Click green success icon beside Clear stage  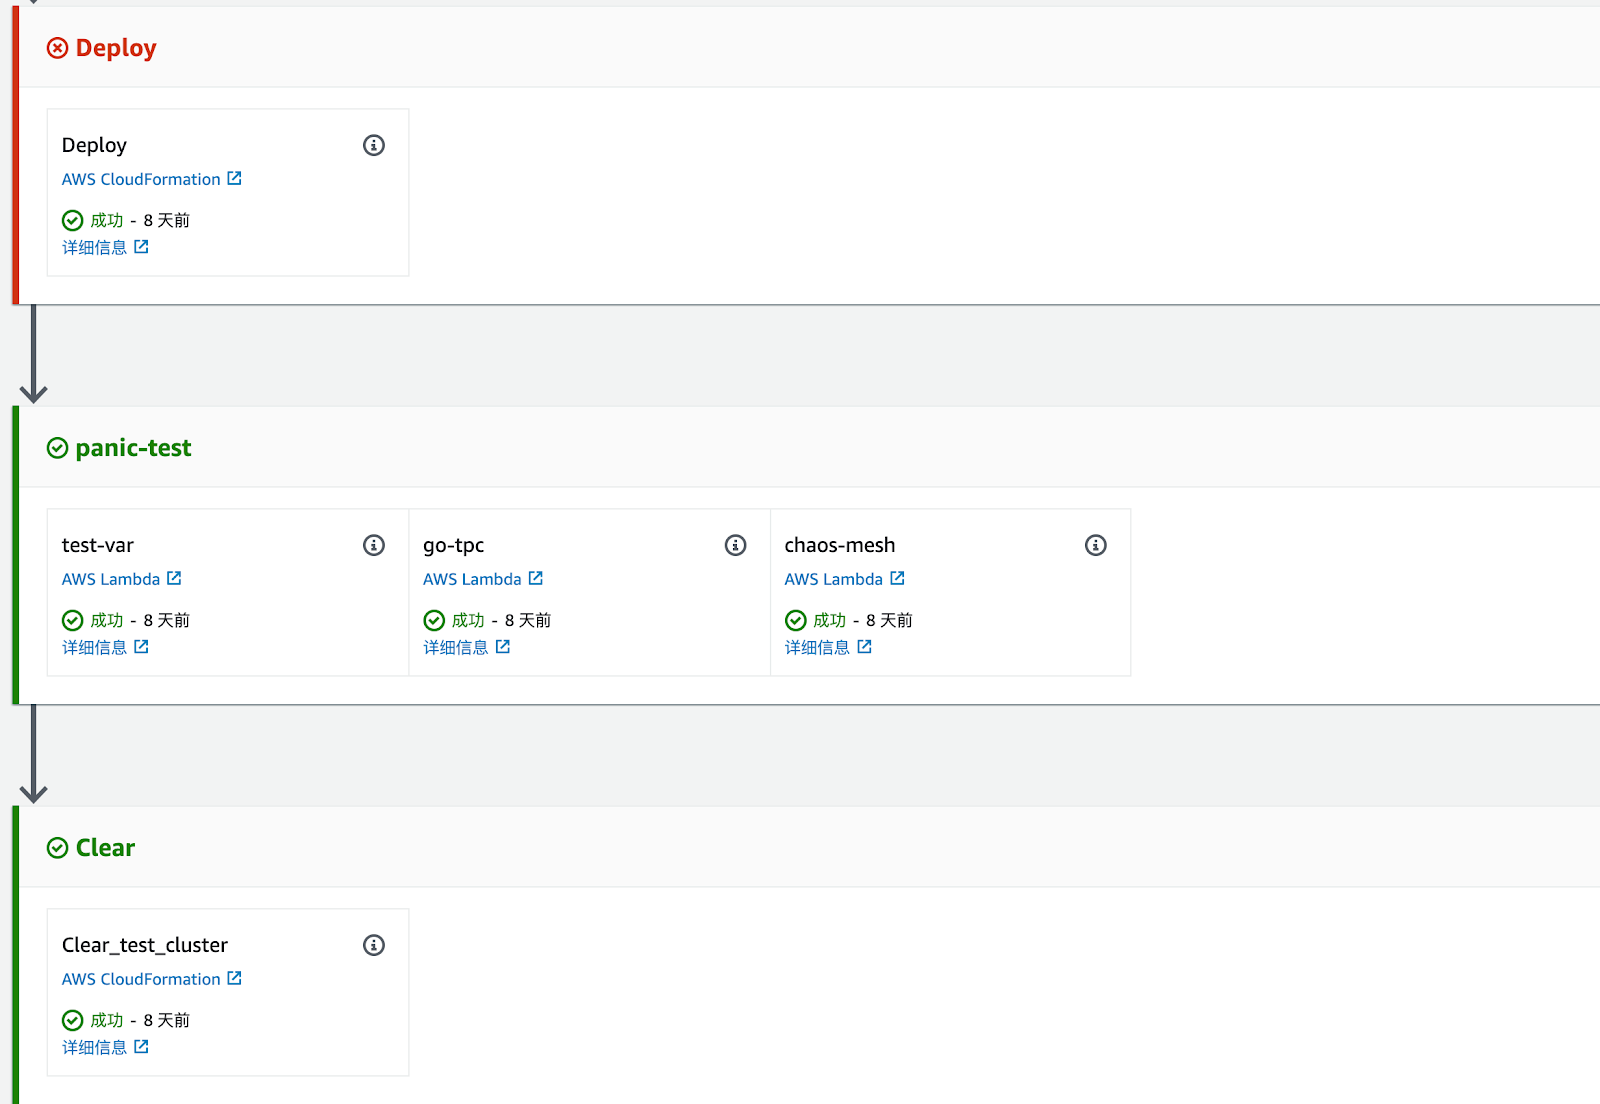pyautogui.click(x=58, y=848)
